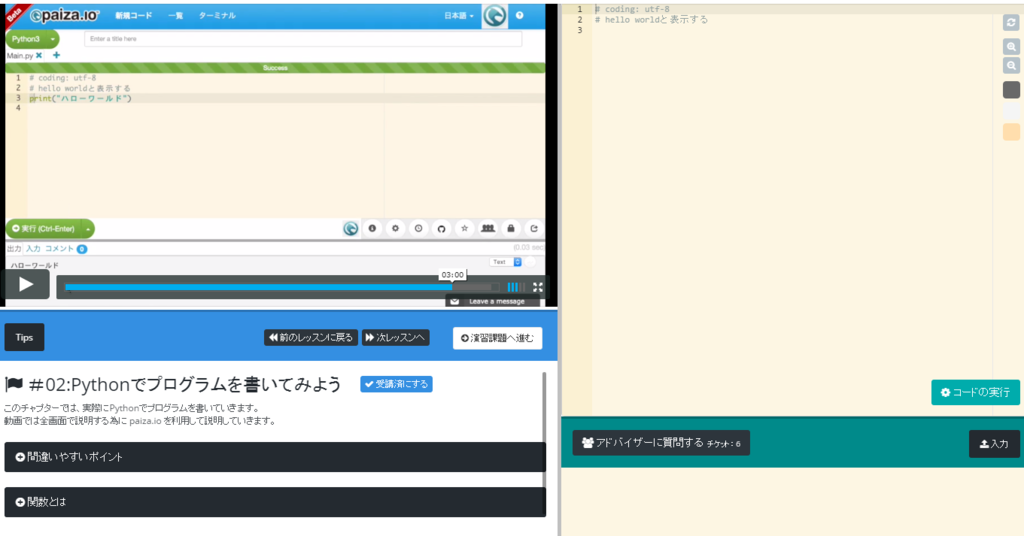1024x536 pixels.
Task: Click the info icon in paiza.io toolbar
Action: (372, 229)
